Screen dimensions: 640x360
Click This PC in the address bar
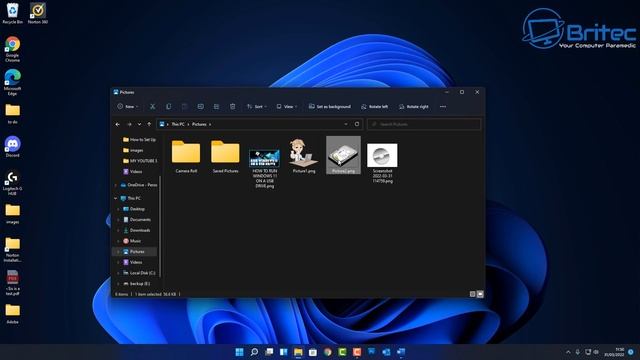coord(178,124)
